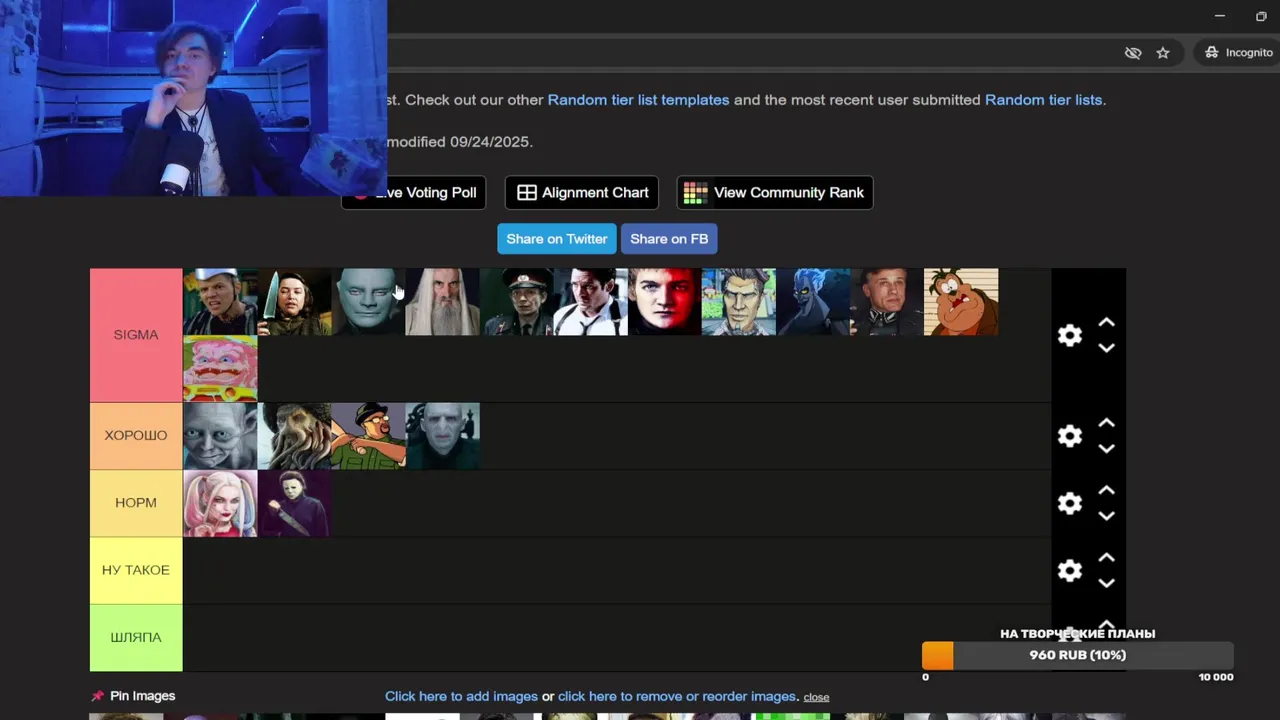Open settings gear for ХОРОШО row

(x=1070, y=436)
